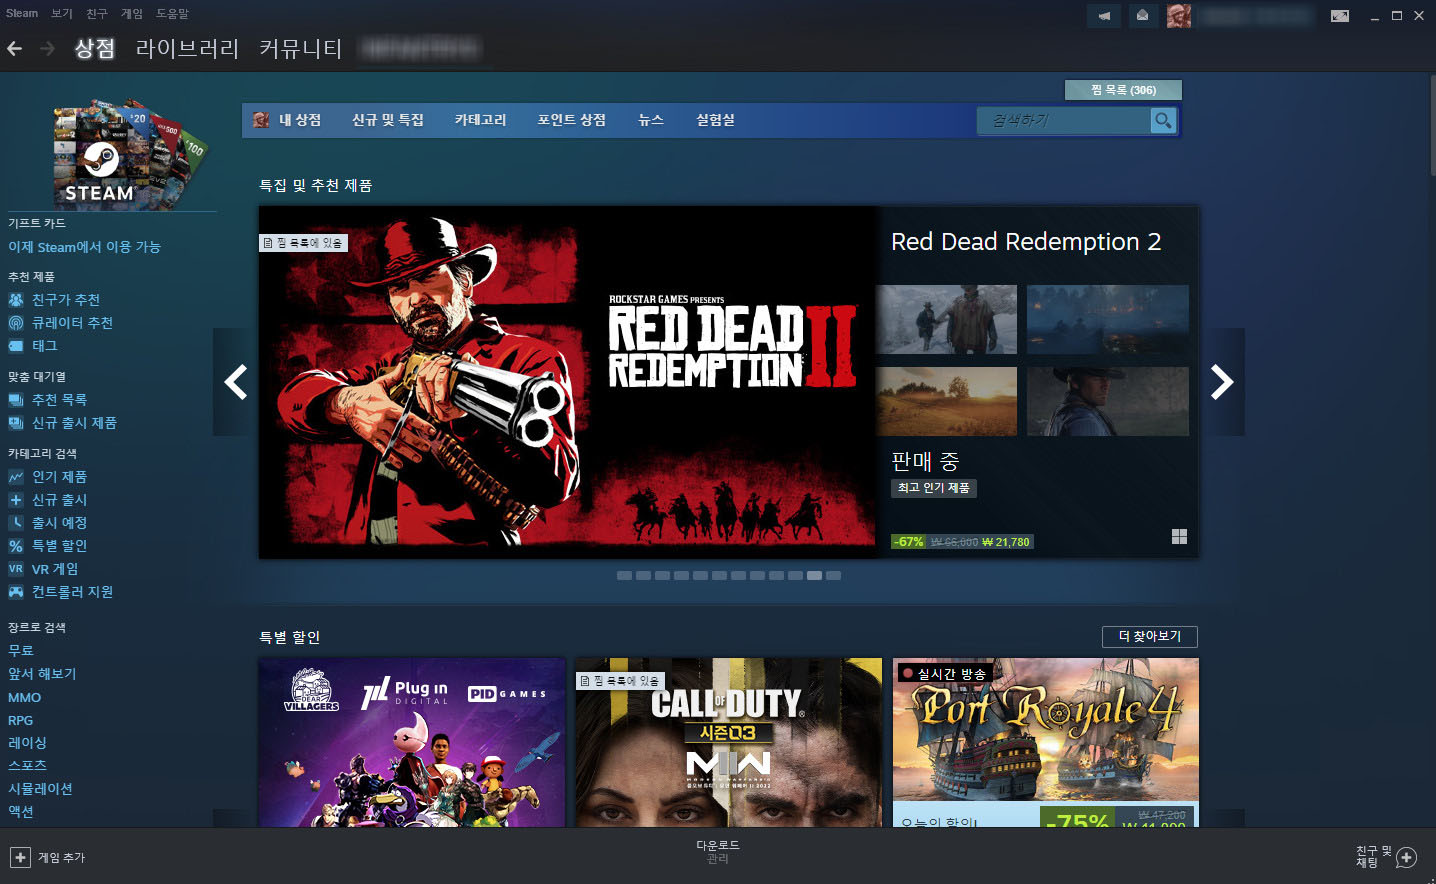Viewport: 1436px width, 884px height.
Task: Select the first carousel page dot
Action: click(624, 576)
